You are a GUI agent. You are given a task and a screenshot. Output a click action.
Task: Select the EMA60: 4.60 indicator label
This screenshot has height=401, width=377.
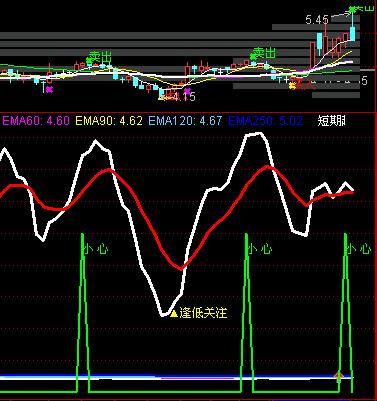[x=36, y=120]
